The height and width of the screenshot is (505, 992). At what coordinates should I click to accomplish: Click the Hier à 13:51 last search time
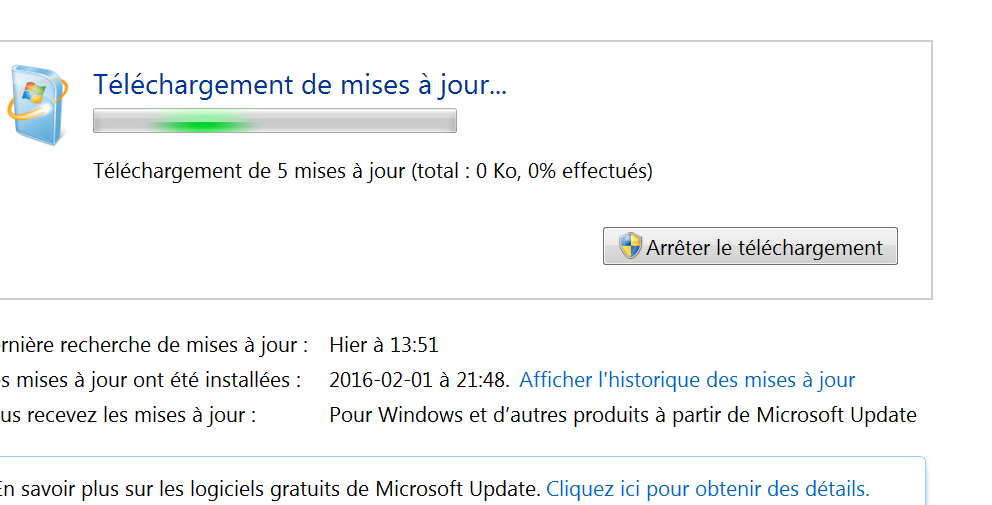click(x=384, y=345)
